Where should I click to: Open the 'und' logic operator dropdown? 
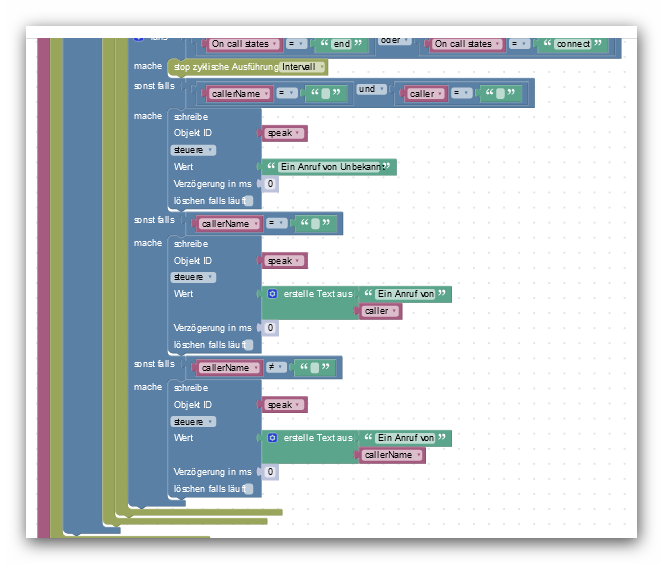(371, 89)
